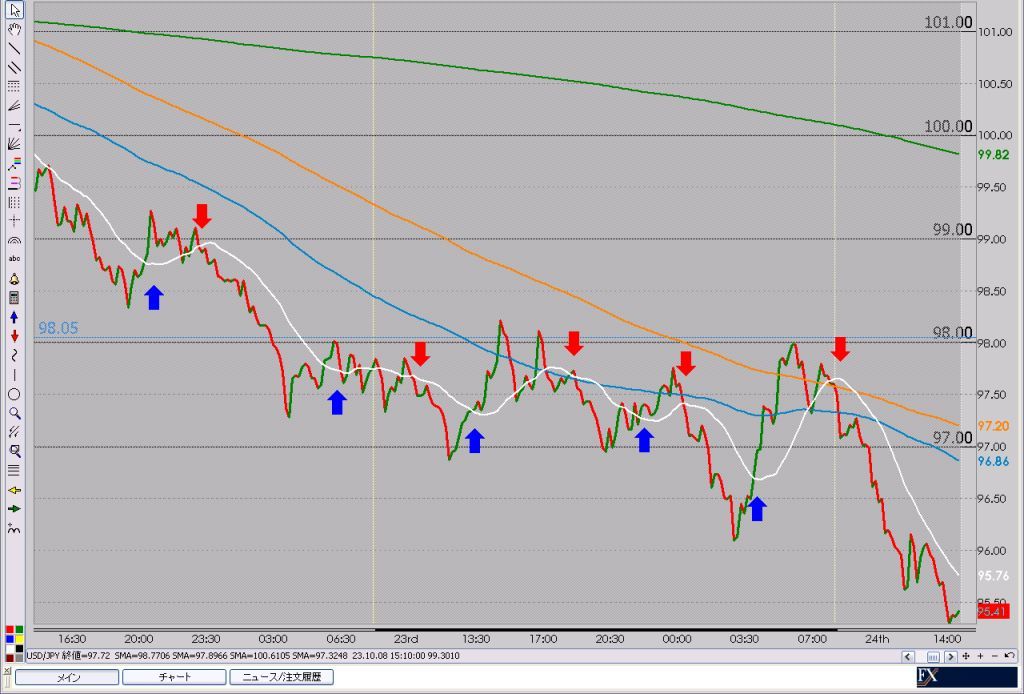Click the bell alert icon
This screenshot has width=1024, height=694.
point(14,279)
